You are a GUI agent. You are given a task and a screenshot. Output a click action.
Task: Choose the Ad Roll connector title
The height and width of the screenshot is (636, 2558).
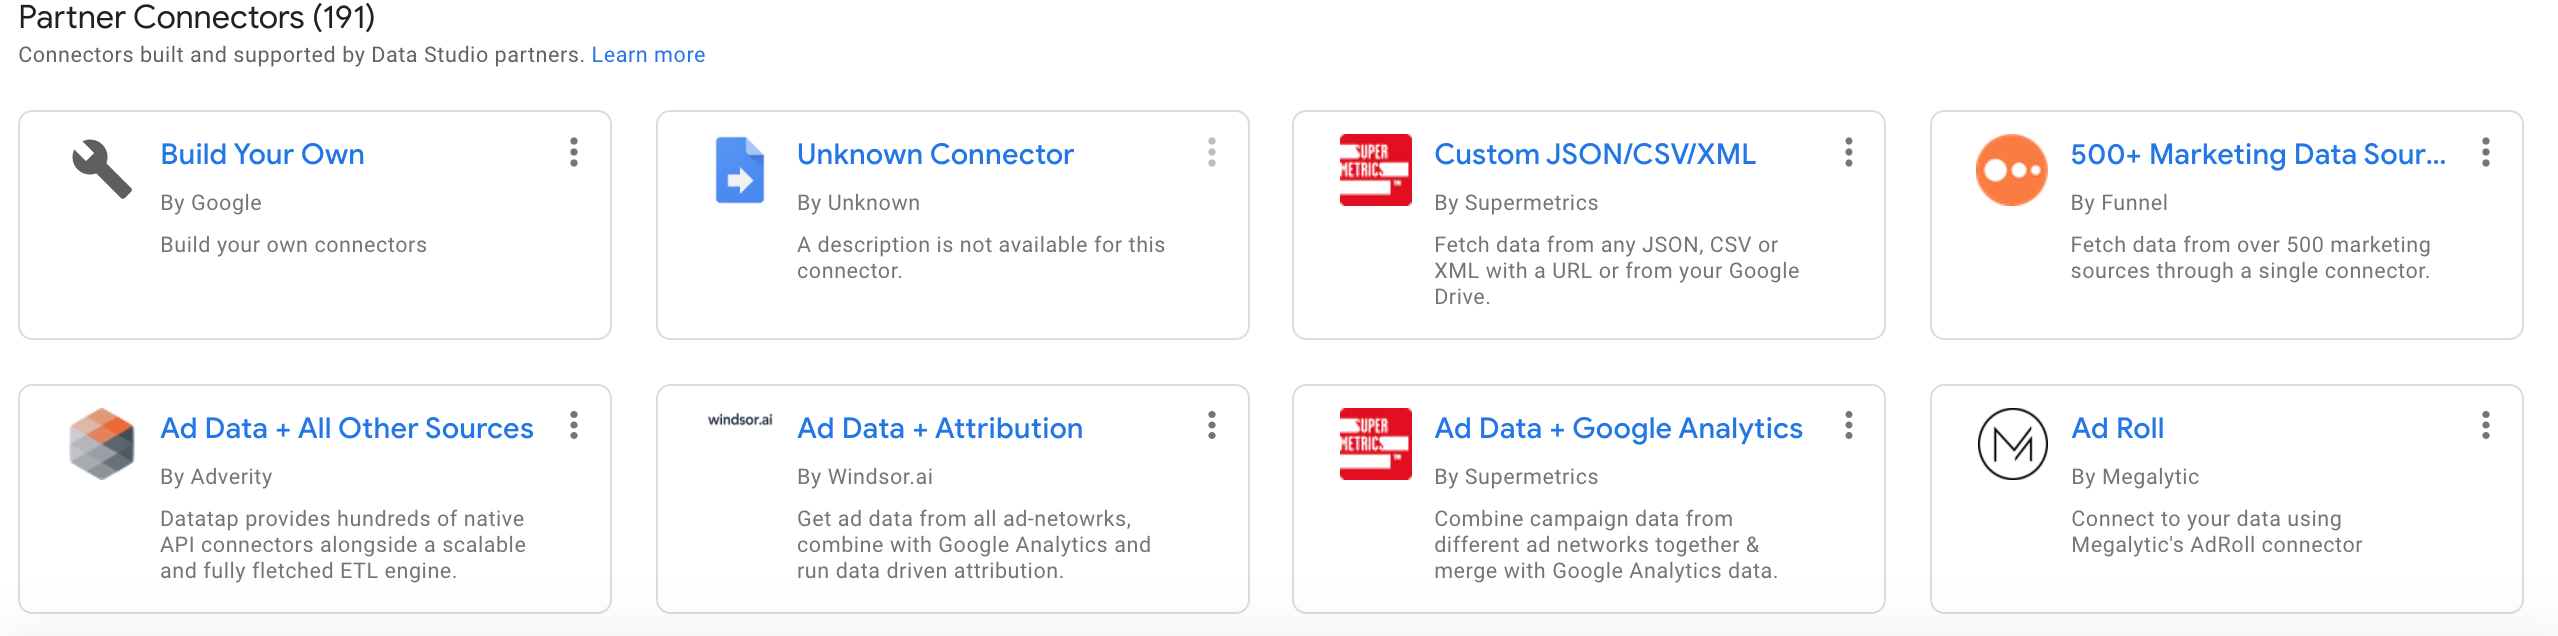[x=2117, y=428]
